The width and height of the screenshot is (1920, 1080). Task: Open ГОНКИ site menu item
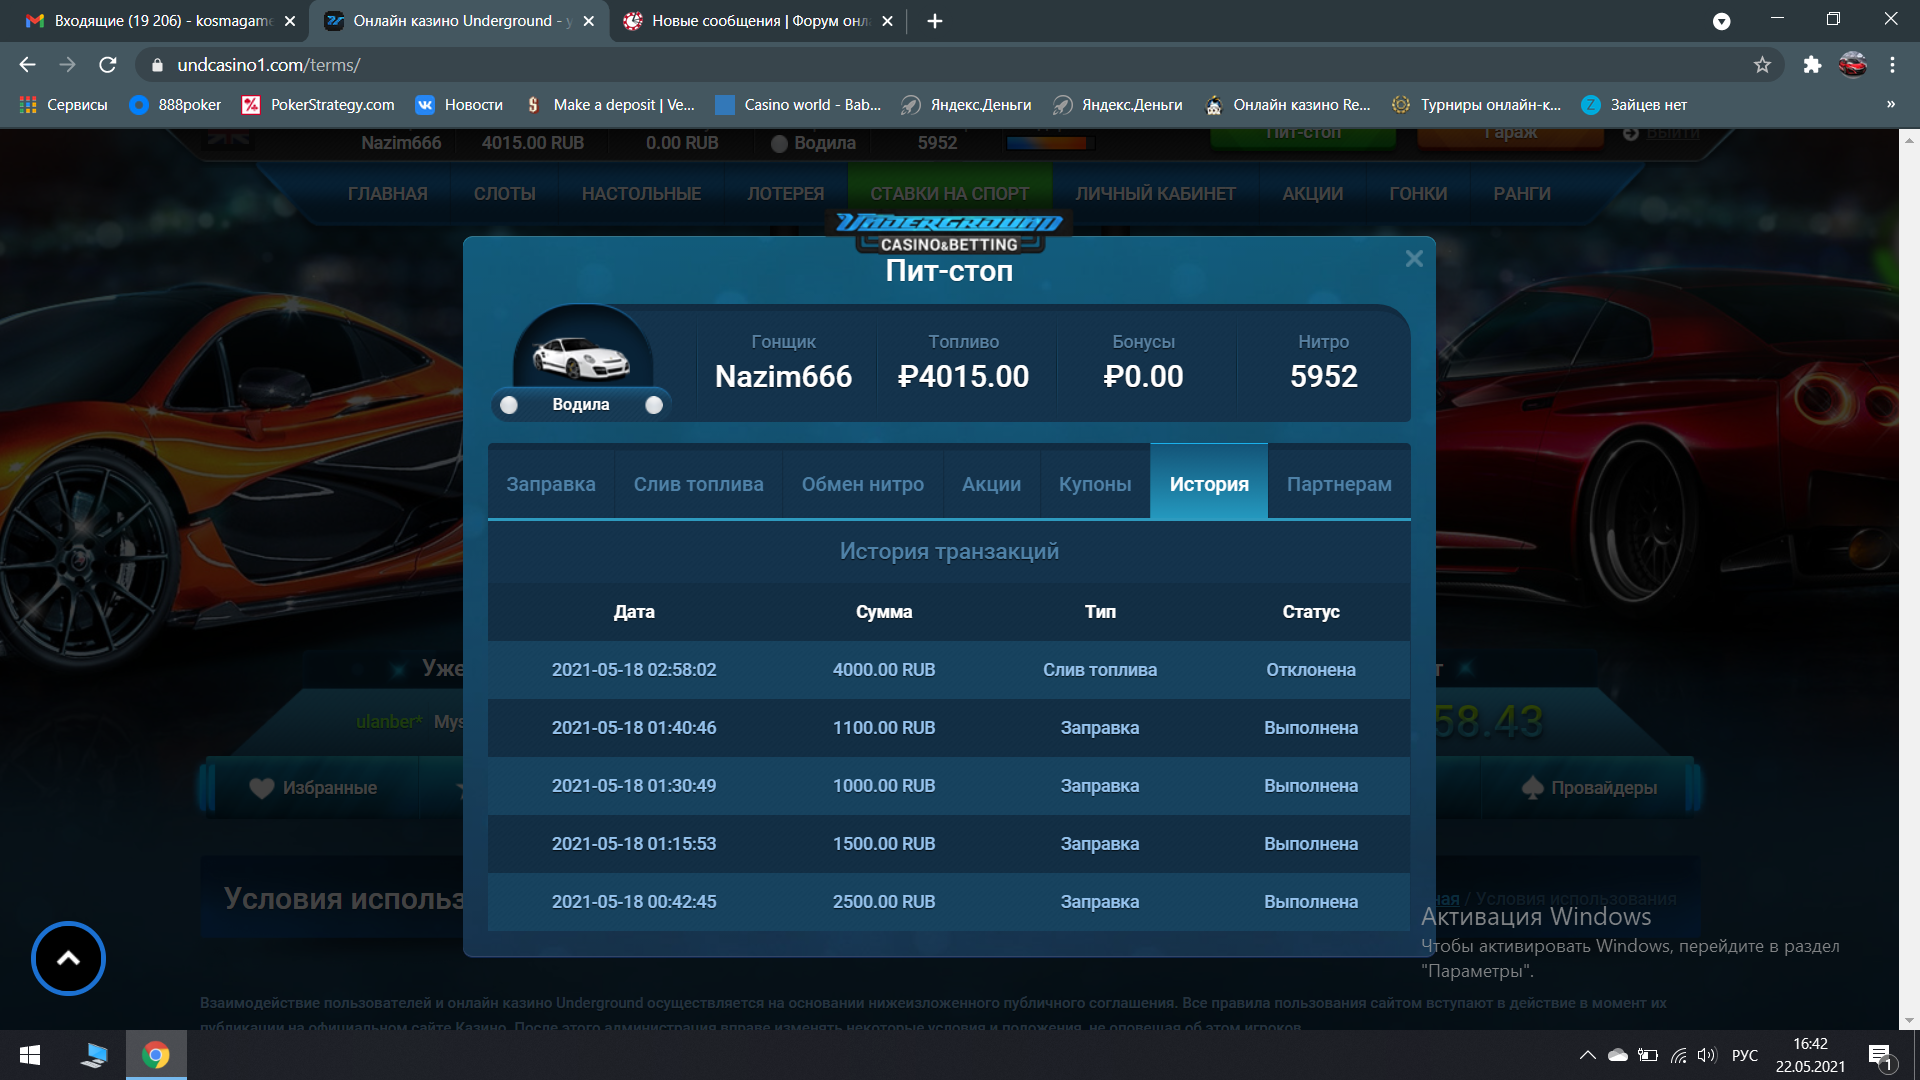(x=1418, y=194)
